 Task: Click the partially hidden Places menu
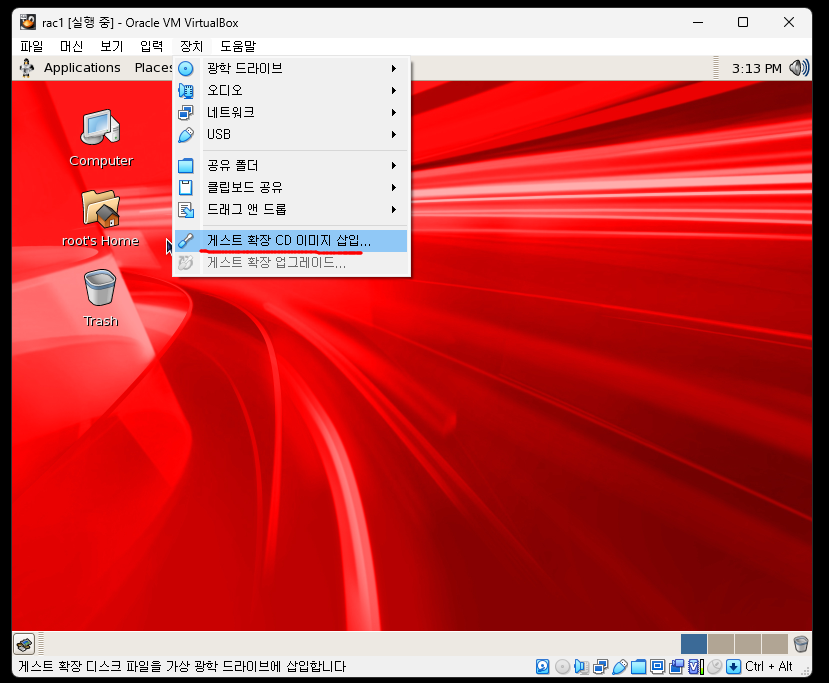153,68
